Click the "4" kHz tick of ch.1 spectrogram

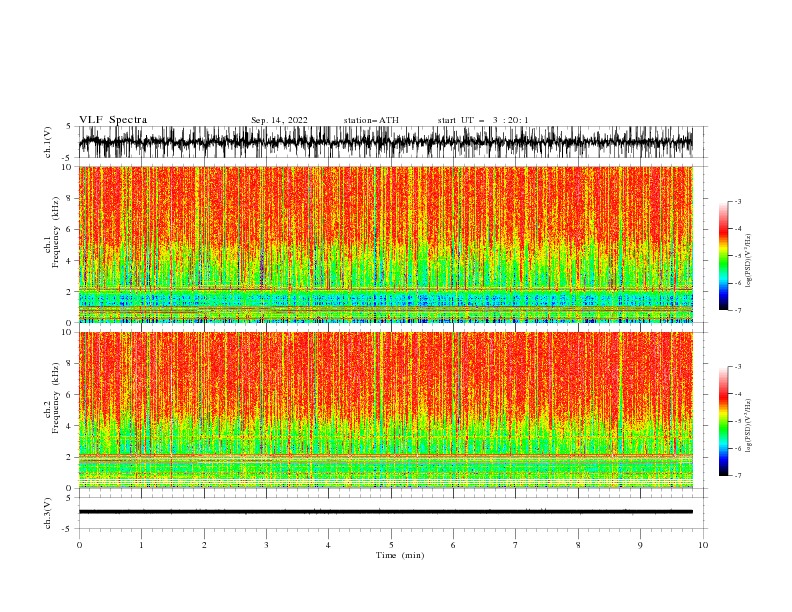pos(70,261)
